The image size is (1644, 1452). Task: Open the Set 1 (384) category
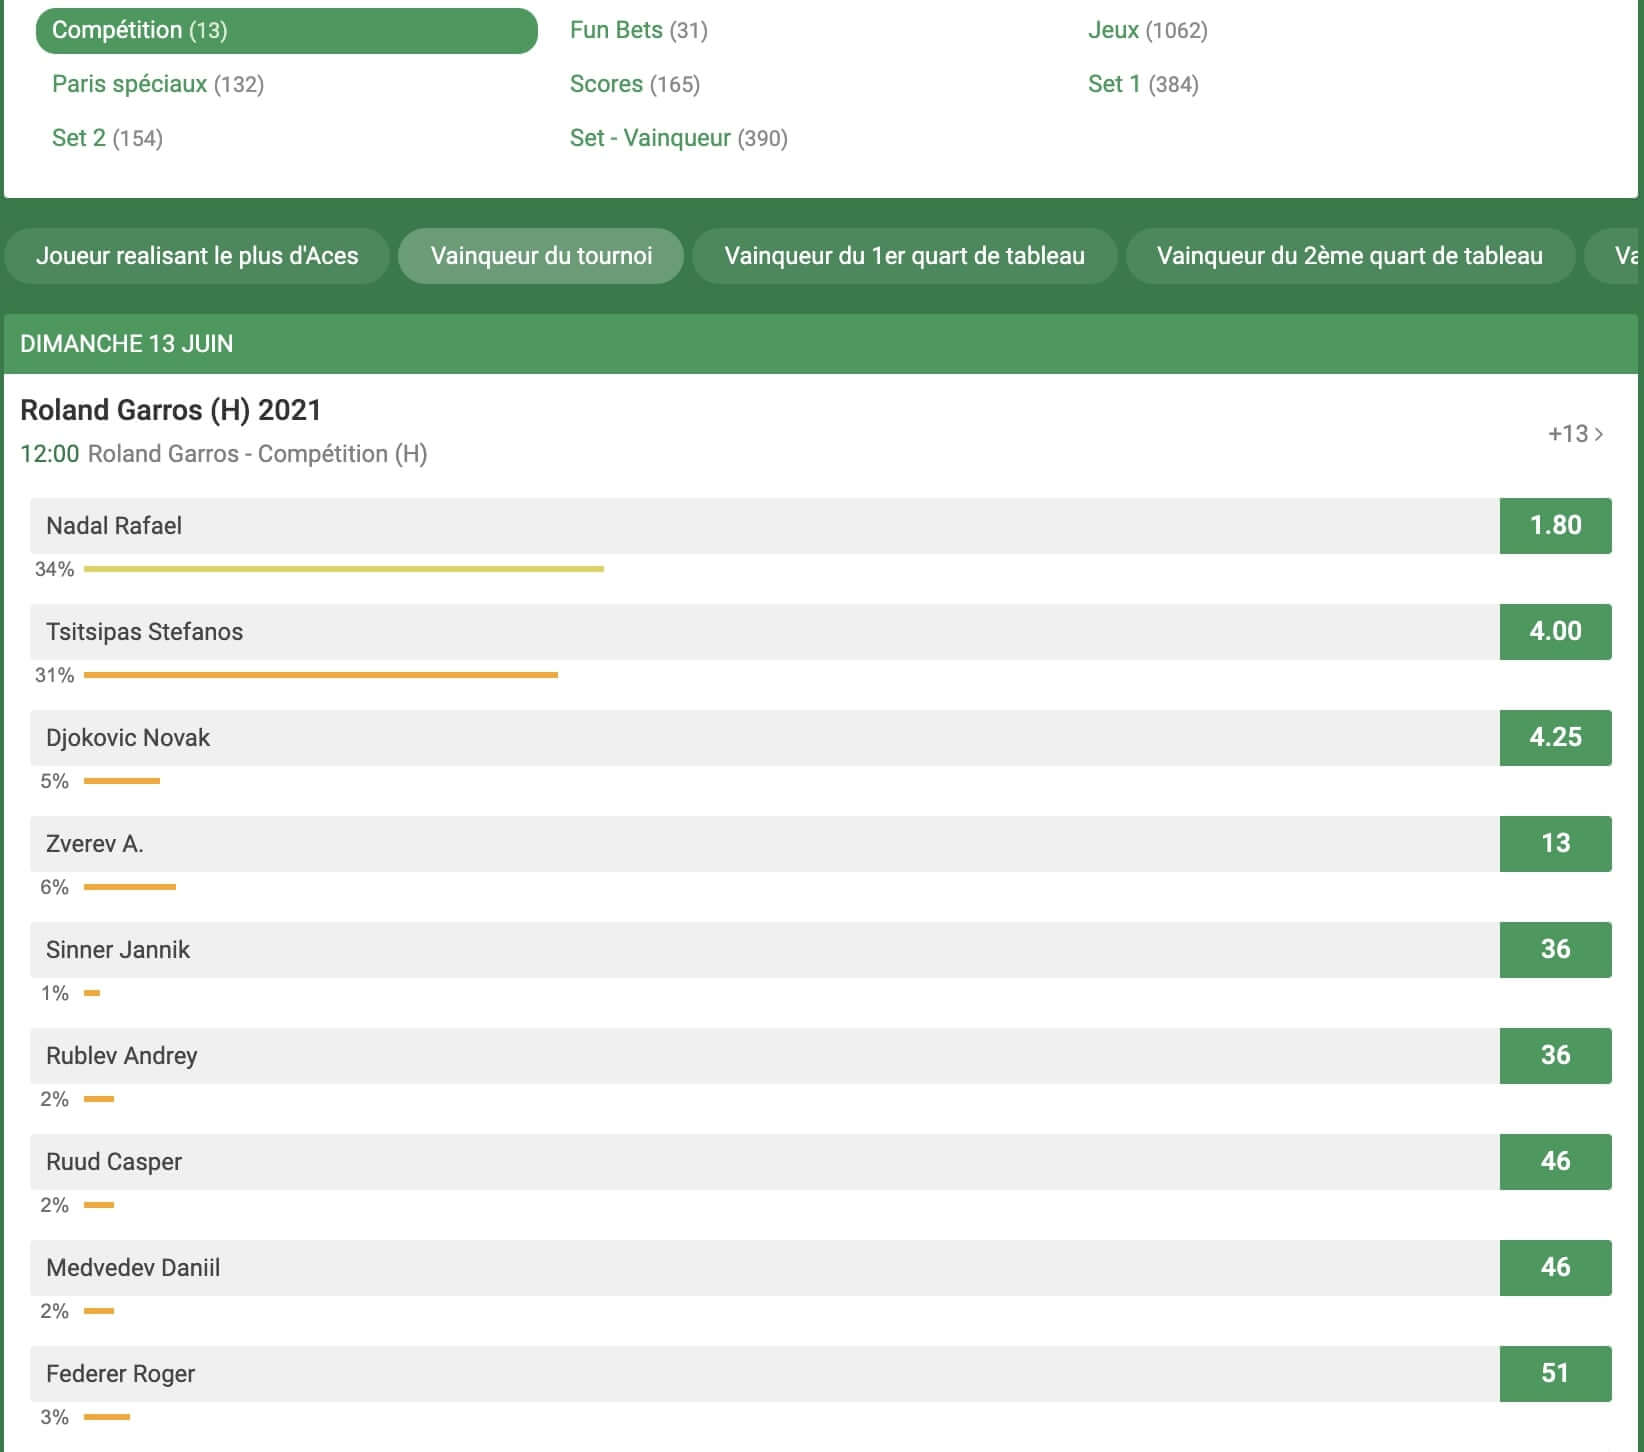click(1143, 84)
